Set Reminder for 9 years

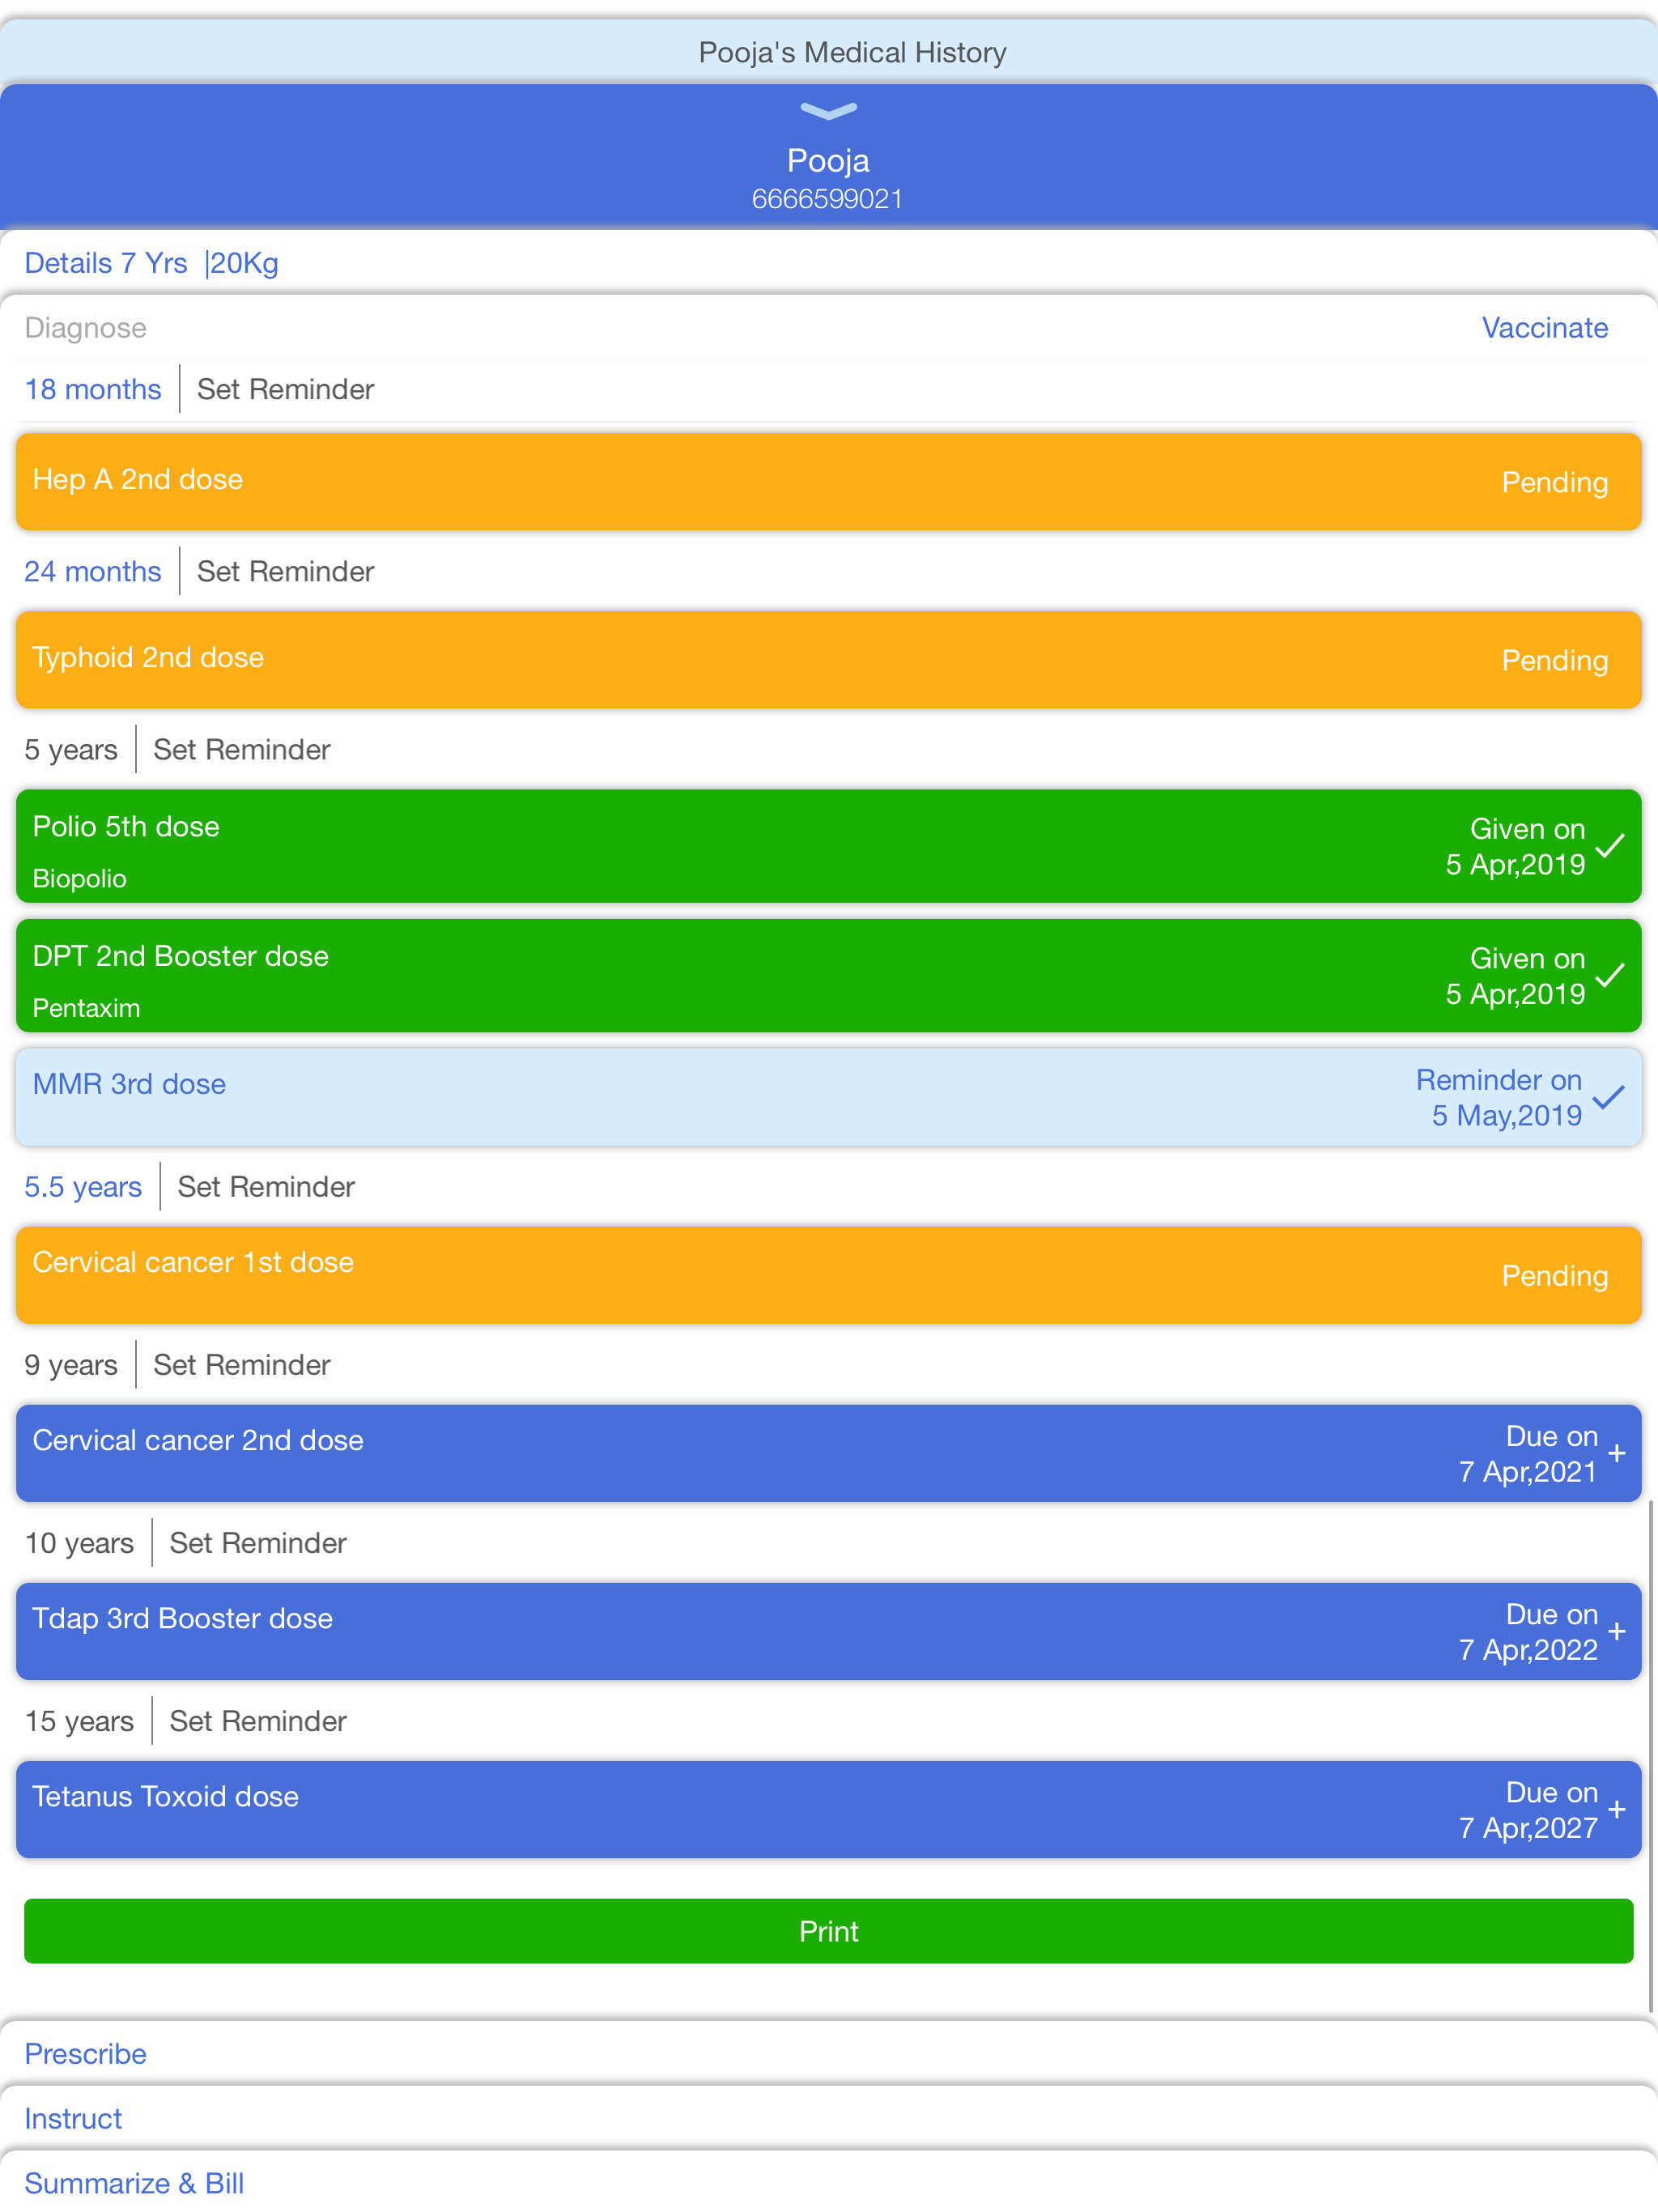point(242,1364)
